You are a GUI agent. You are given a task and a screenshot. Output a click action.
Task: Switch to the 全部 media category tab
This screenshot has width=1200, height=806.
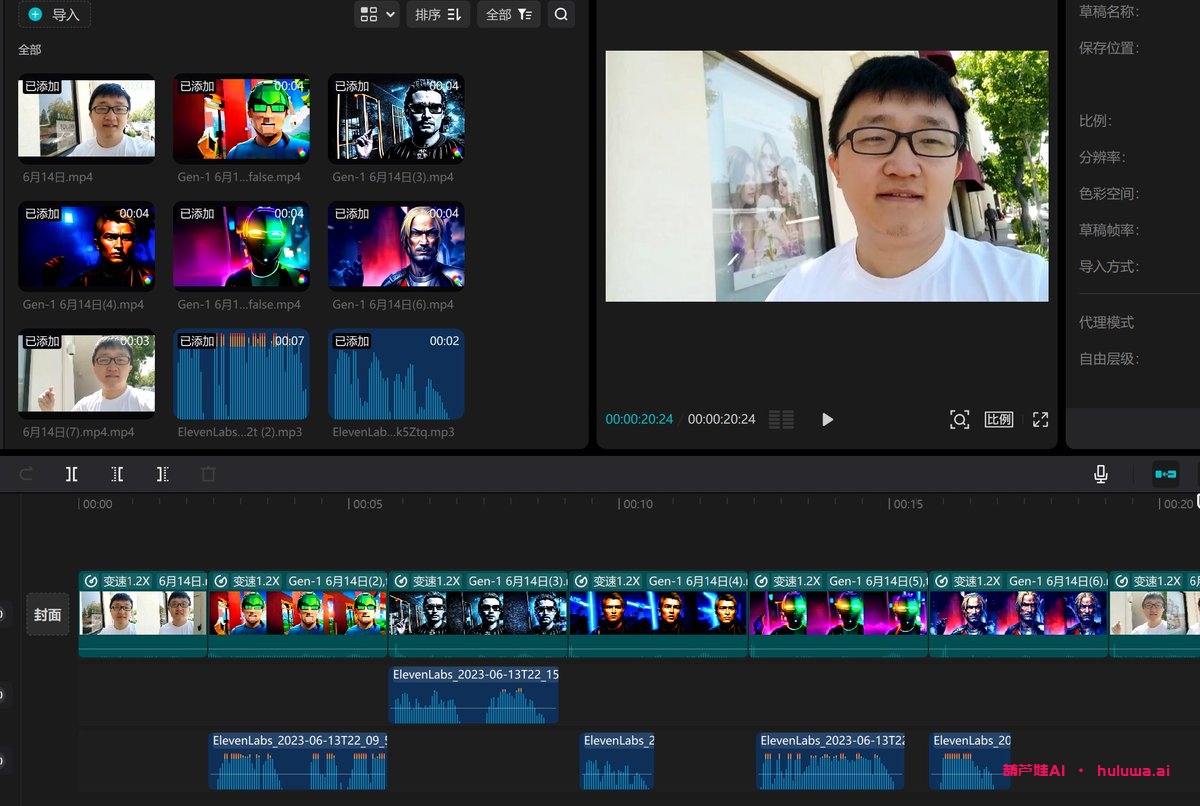29,48
